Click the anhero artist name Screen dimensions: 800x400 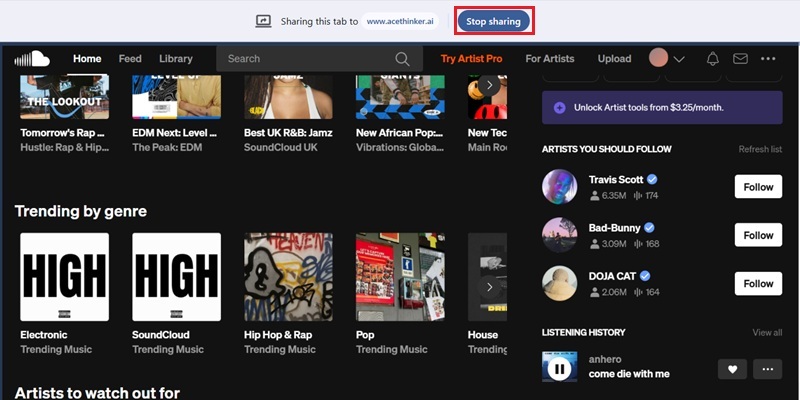coord(605,360)
